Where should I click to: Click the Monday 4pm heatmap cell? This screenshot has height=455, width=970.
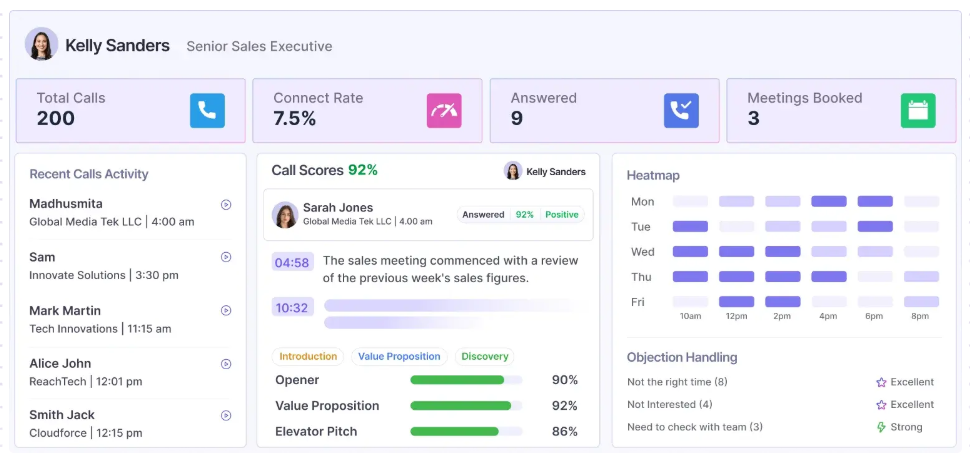pyautogui.click(x=828, y=202)
